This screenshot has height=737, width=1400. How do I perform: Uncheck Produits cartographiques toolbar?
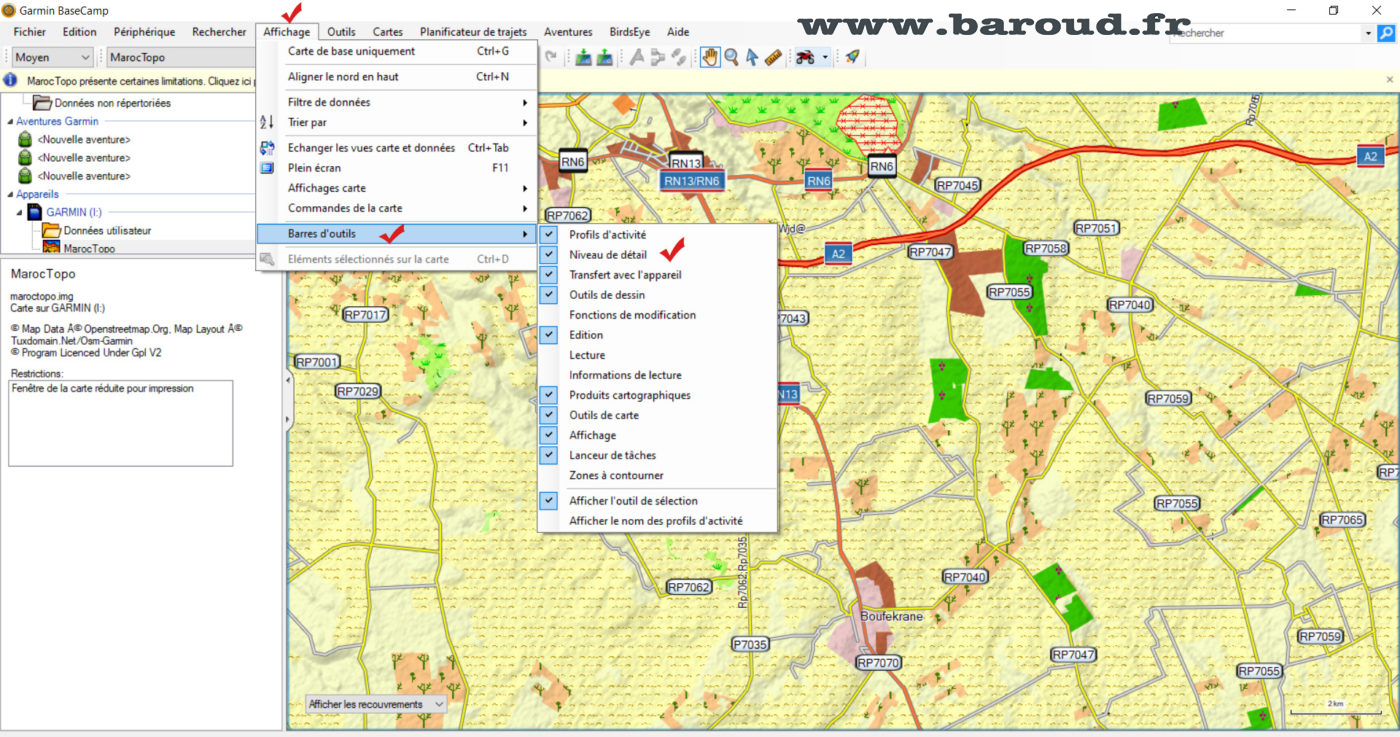click(x=548, y=395)
